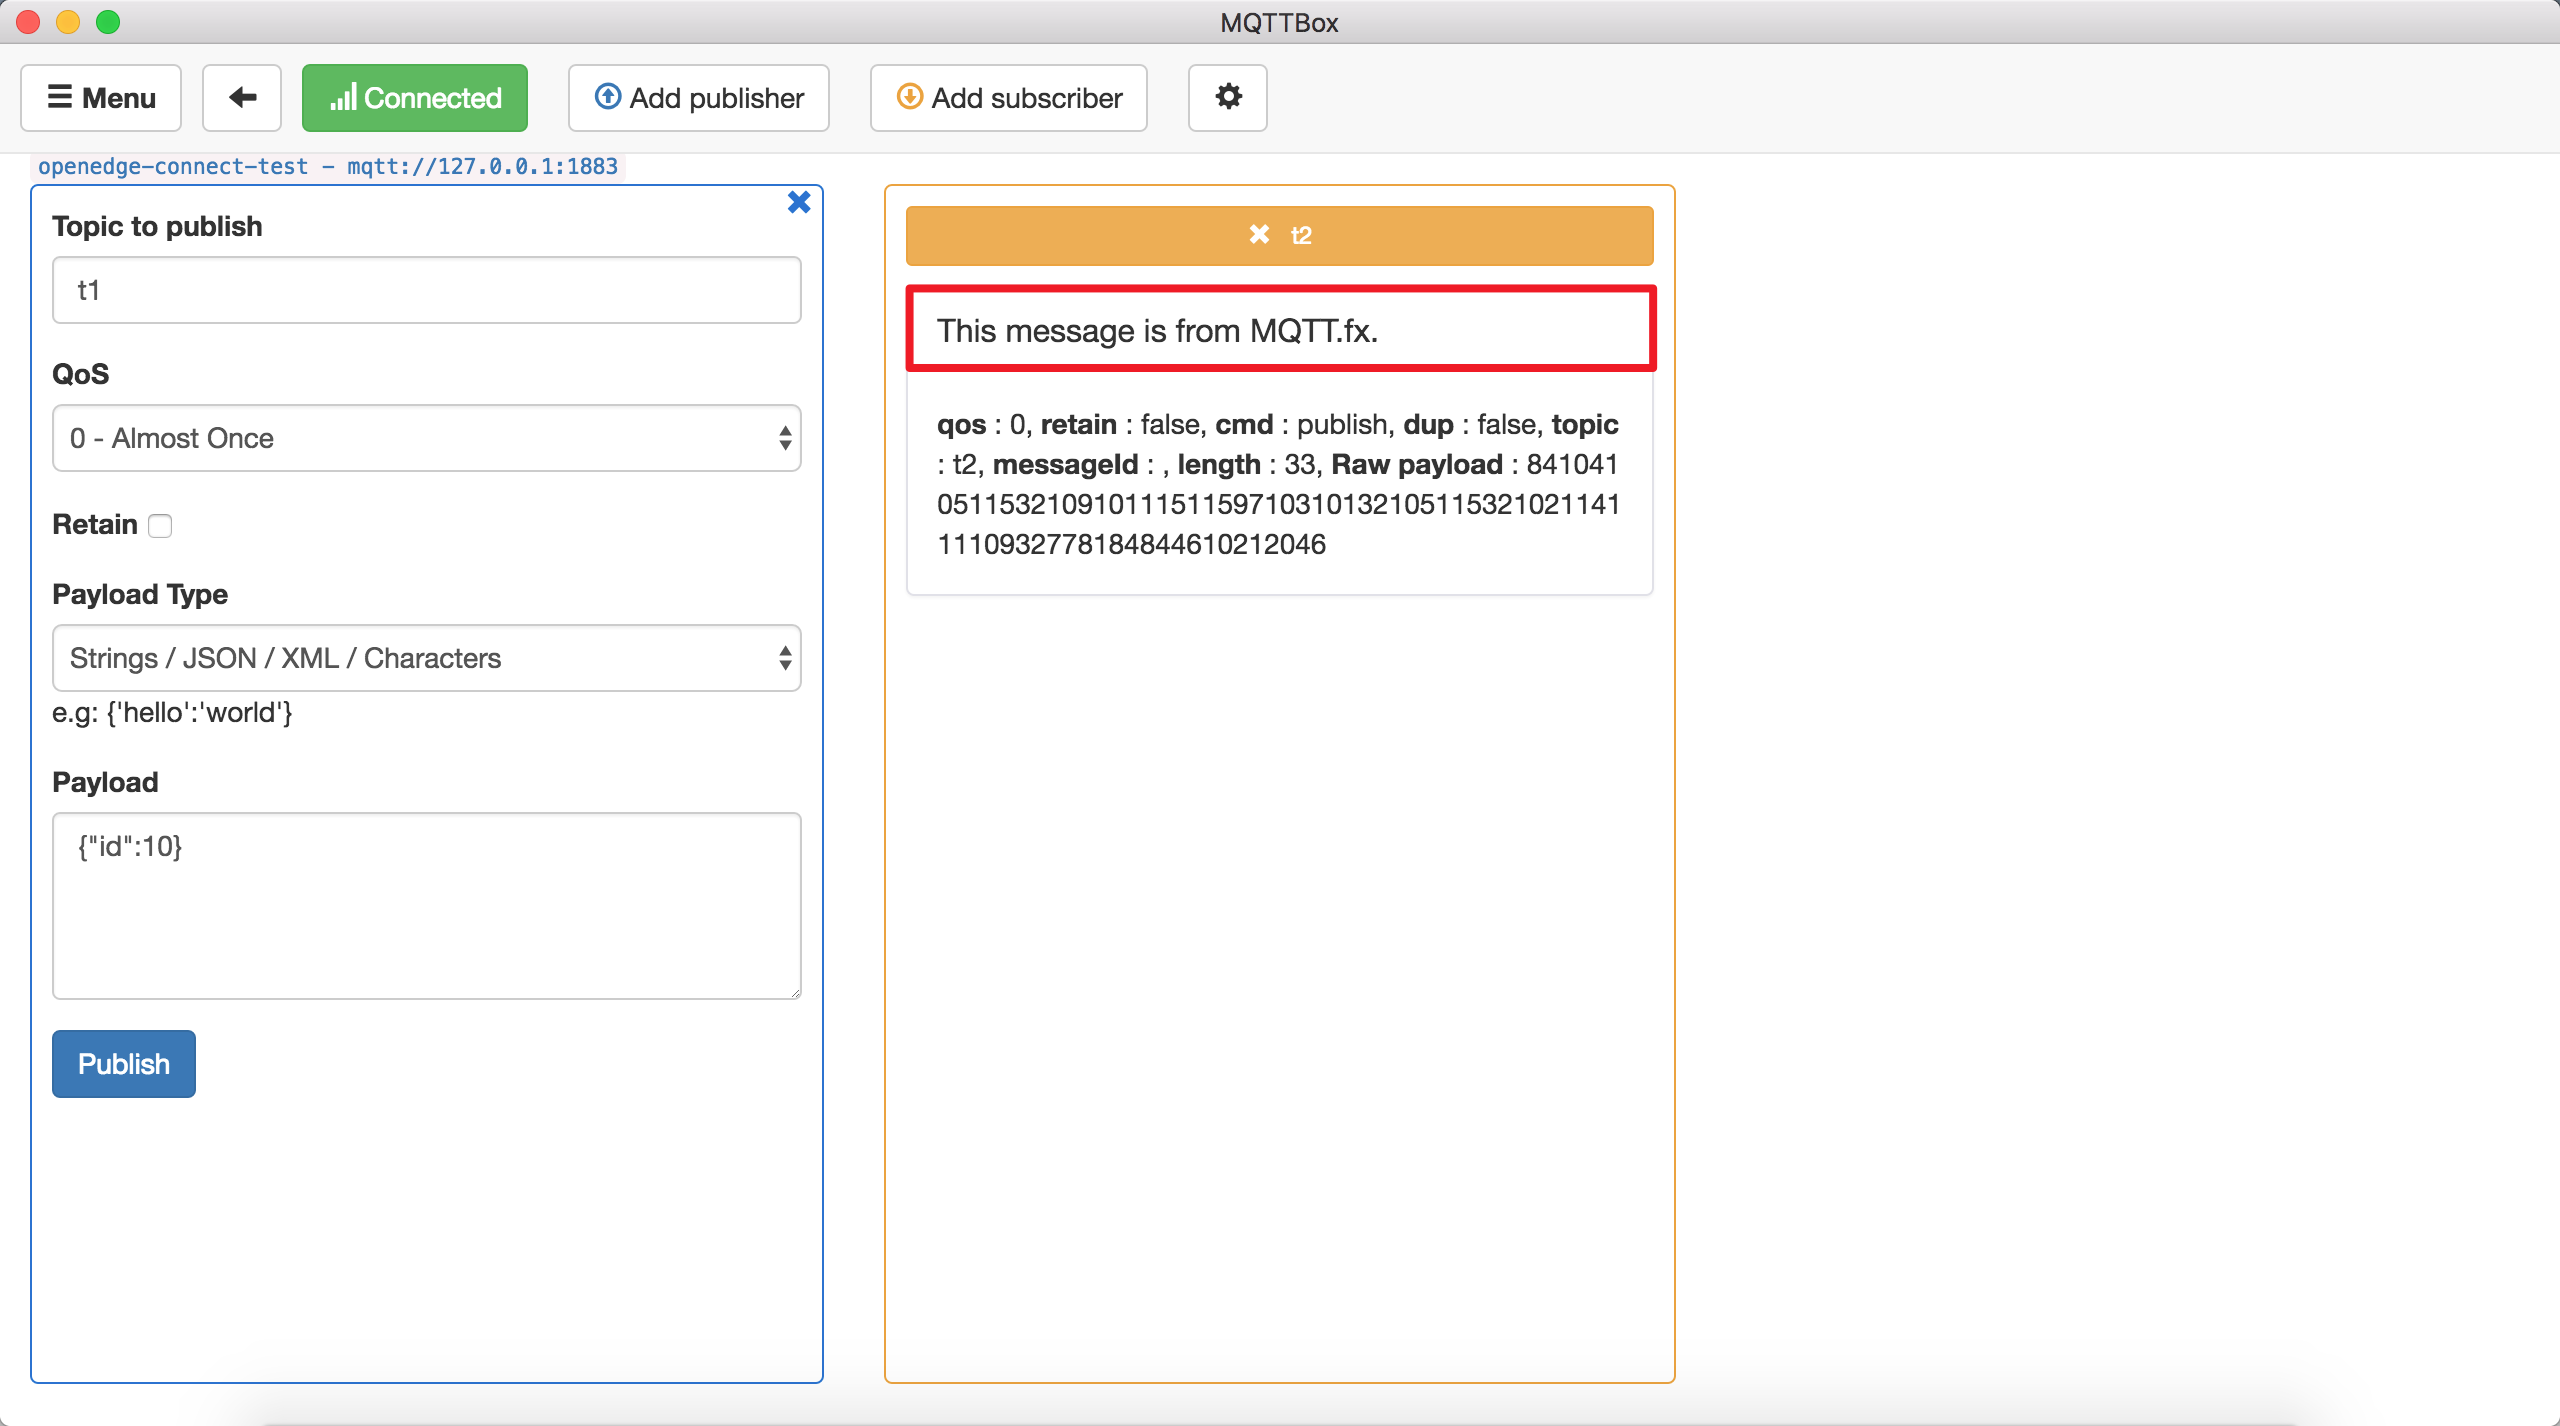Click the Publish button
2560x1426 pixels.
tap(124, 1064)
